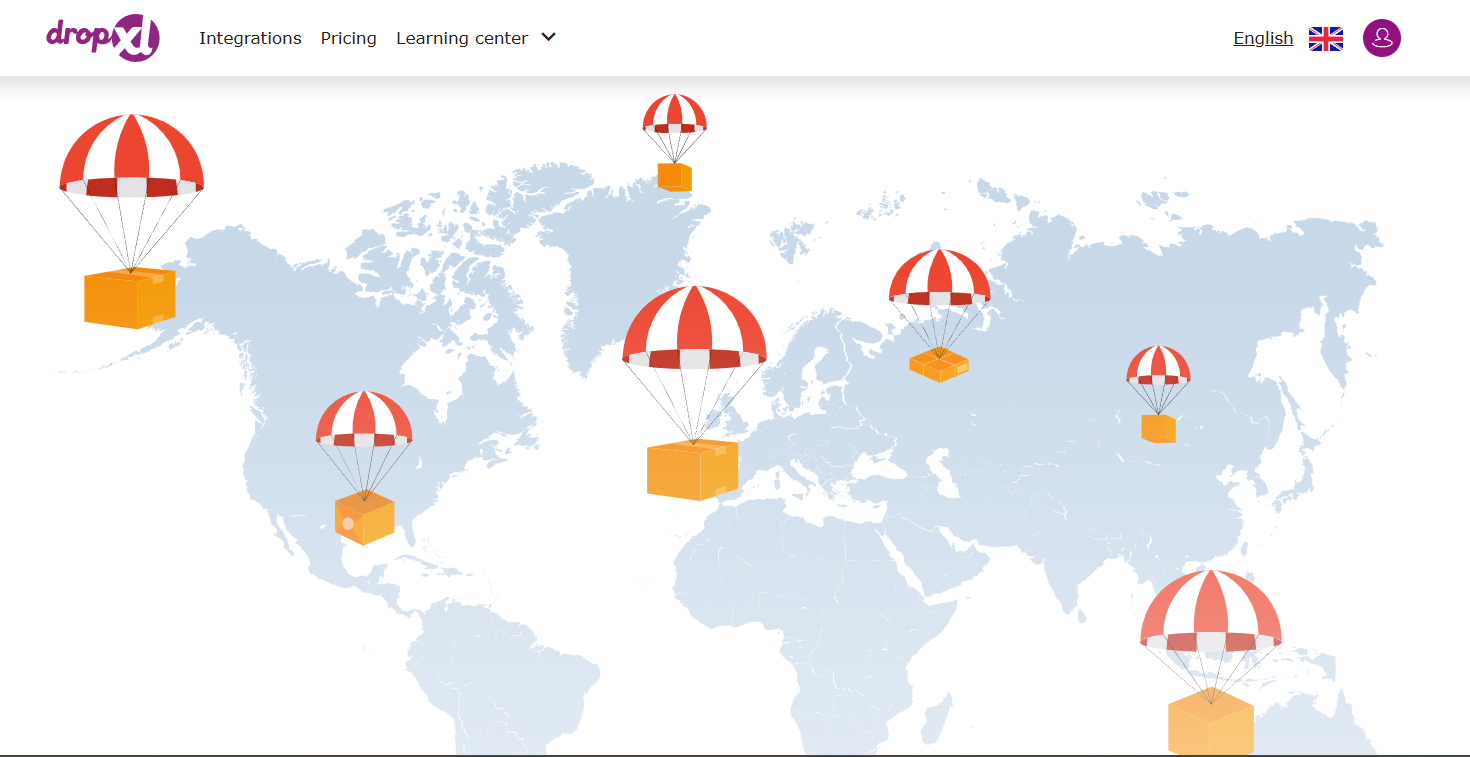
Task: Open the Integrations page
Action: (x=250, y=38)
